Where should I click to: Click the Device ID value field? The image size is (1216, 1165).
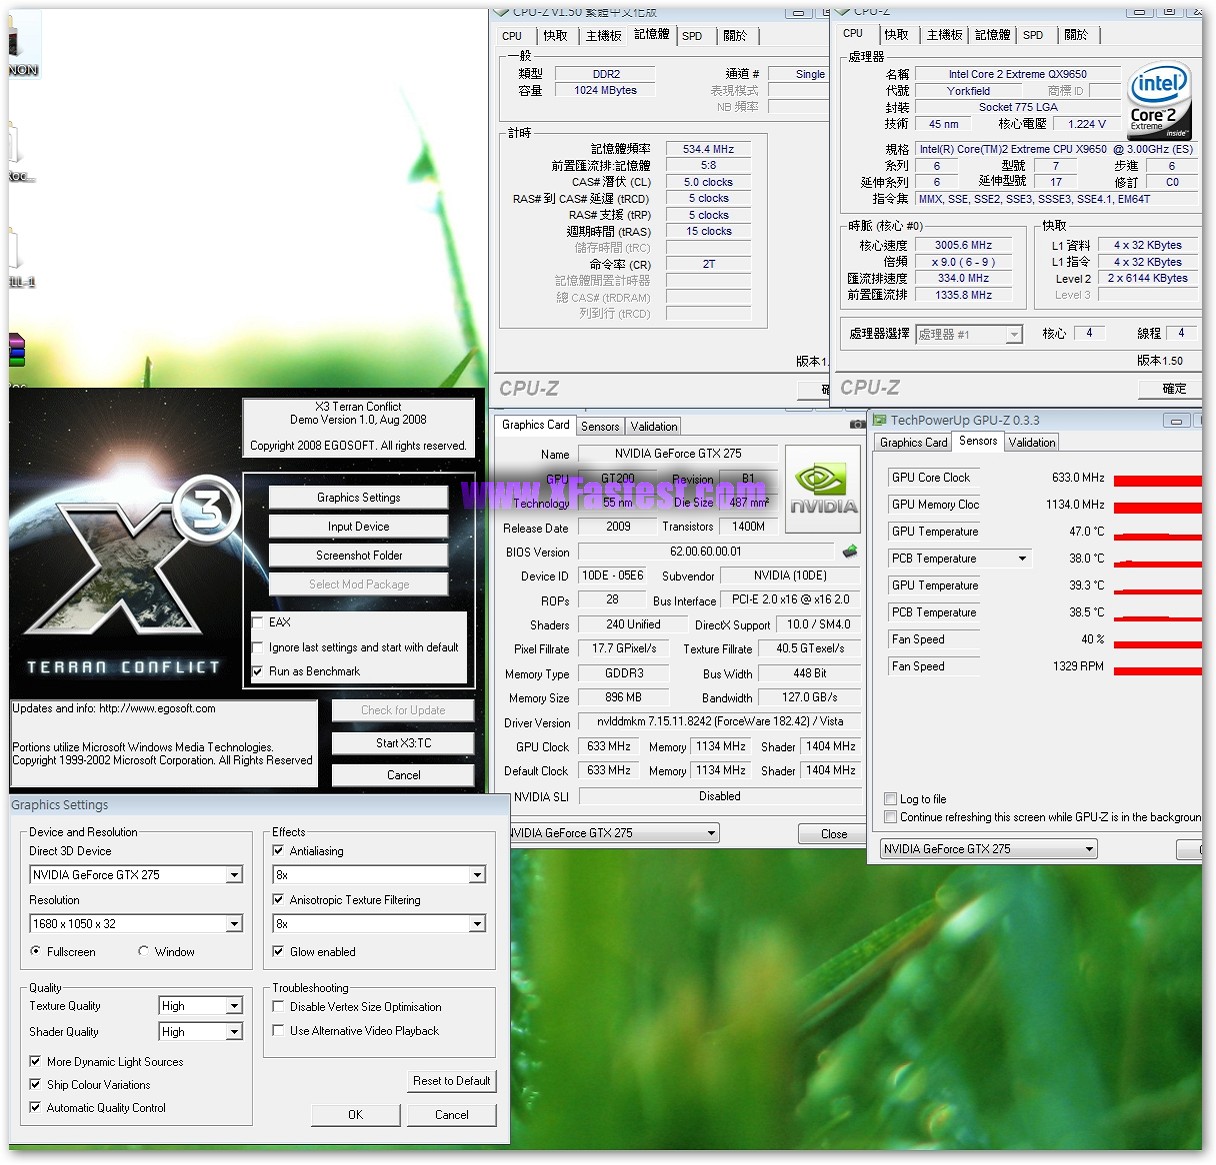click(613, 576)
